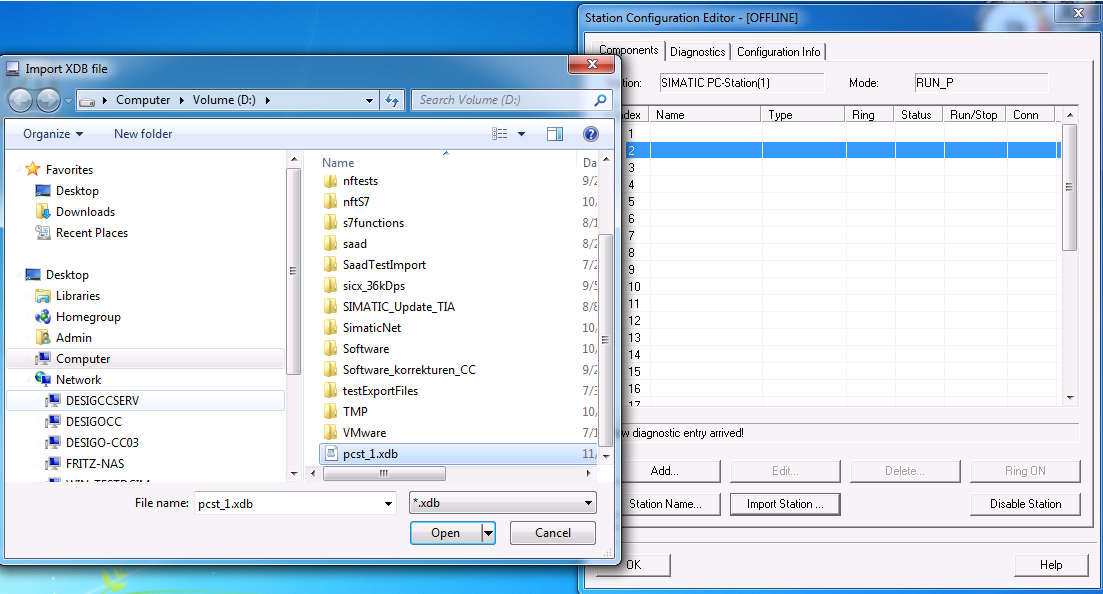This screenshot has height=594, width=1103.
Task: Expand the File name combo box arrow
Action: pos(389,504)
